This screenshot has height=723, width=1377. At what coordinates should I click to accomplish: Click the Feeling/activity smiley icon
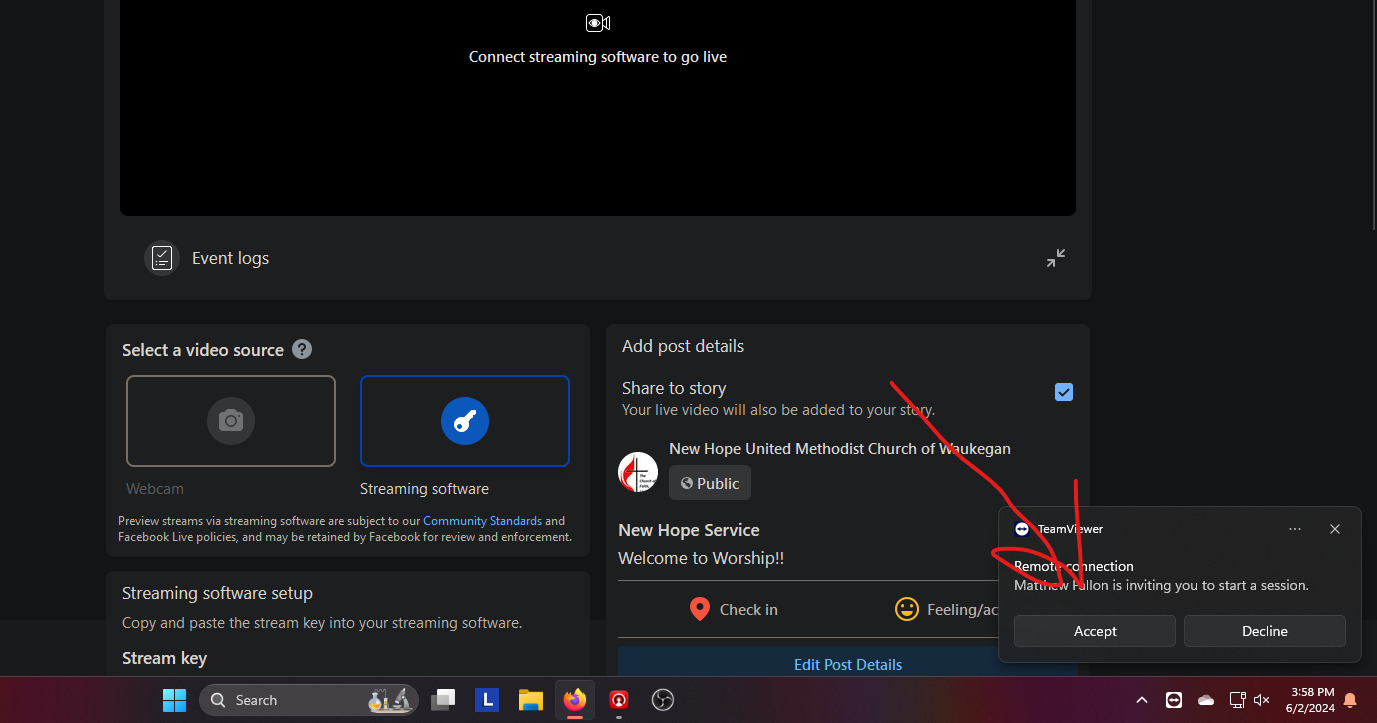coord(906,608)
